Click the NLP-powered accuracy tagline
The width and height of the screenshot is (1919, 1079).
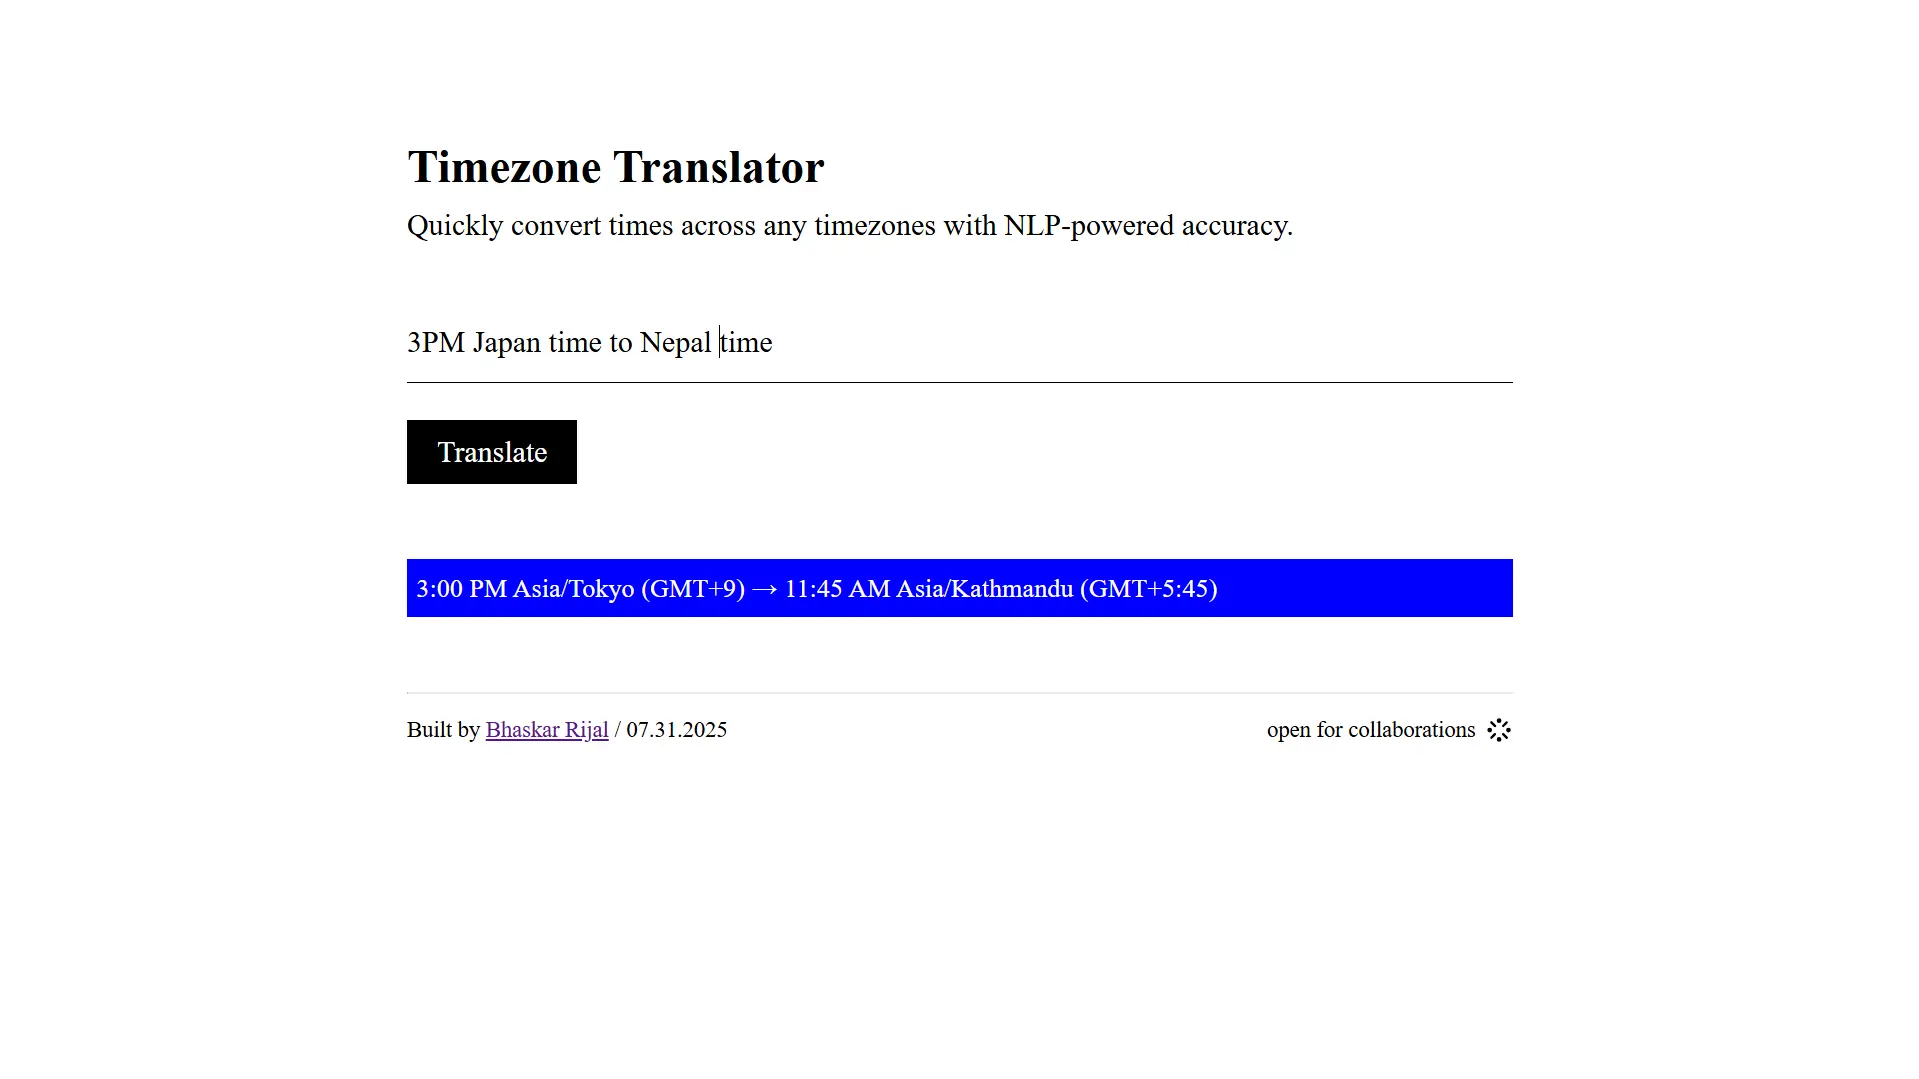849,226
